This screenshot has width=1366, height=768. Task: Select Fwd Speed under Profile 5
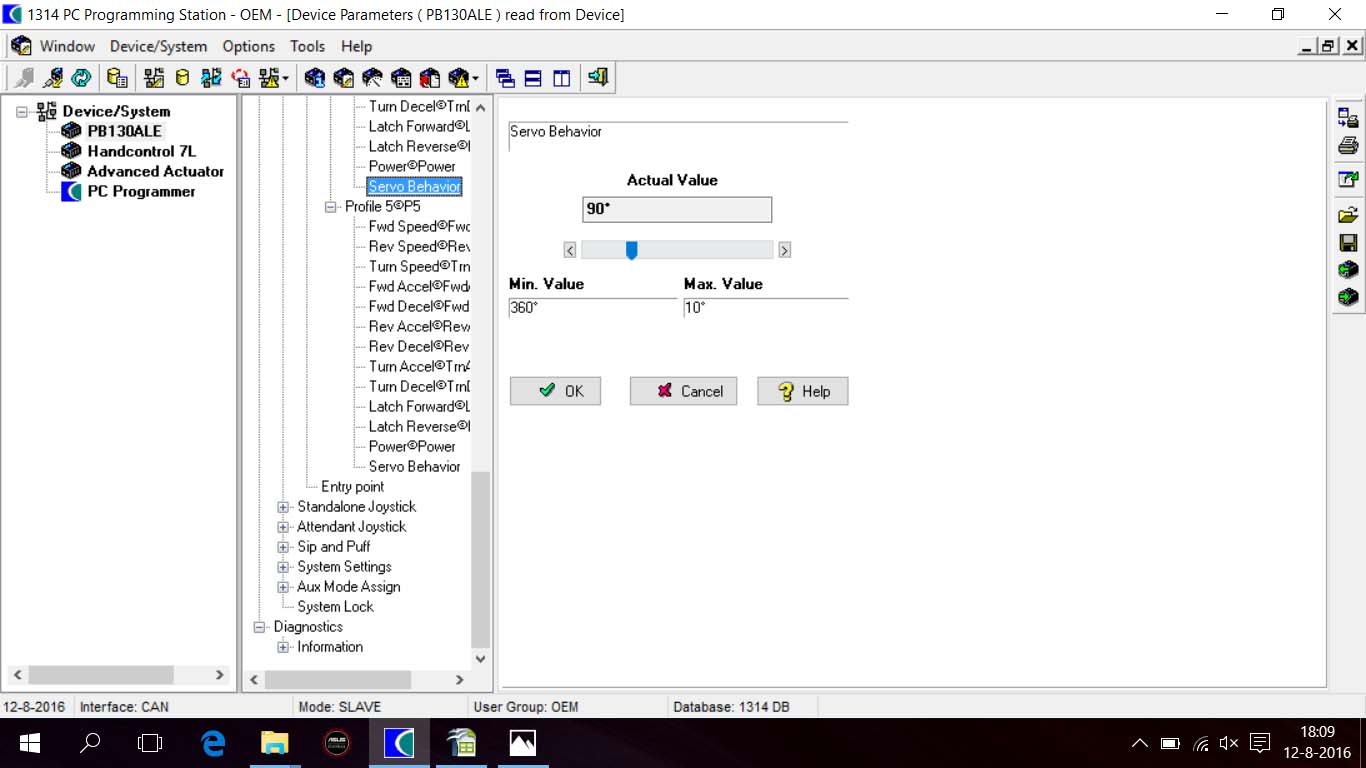(418, 226)
